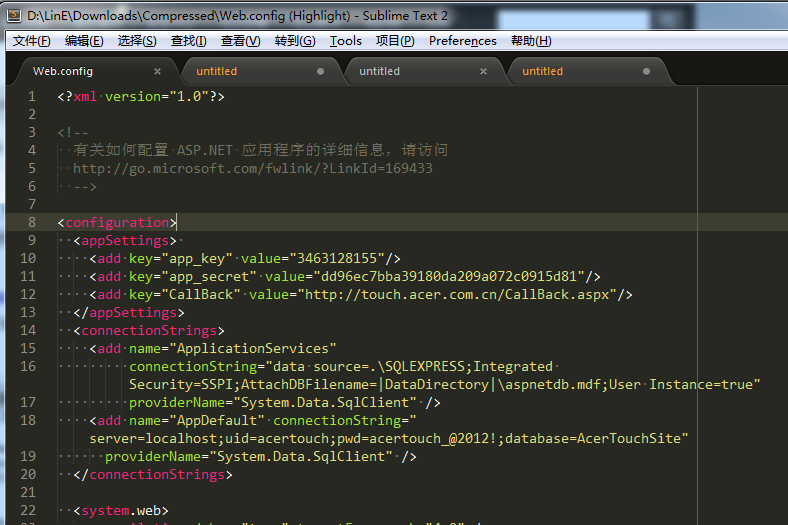Viewport: 788px width, 525px height.
Task: Click the aspnetdb.mdf filename text
Action: tap(553, 385)
